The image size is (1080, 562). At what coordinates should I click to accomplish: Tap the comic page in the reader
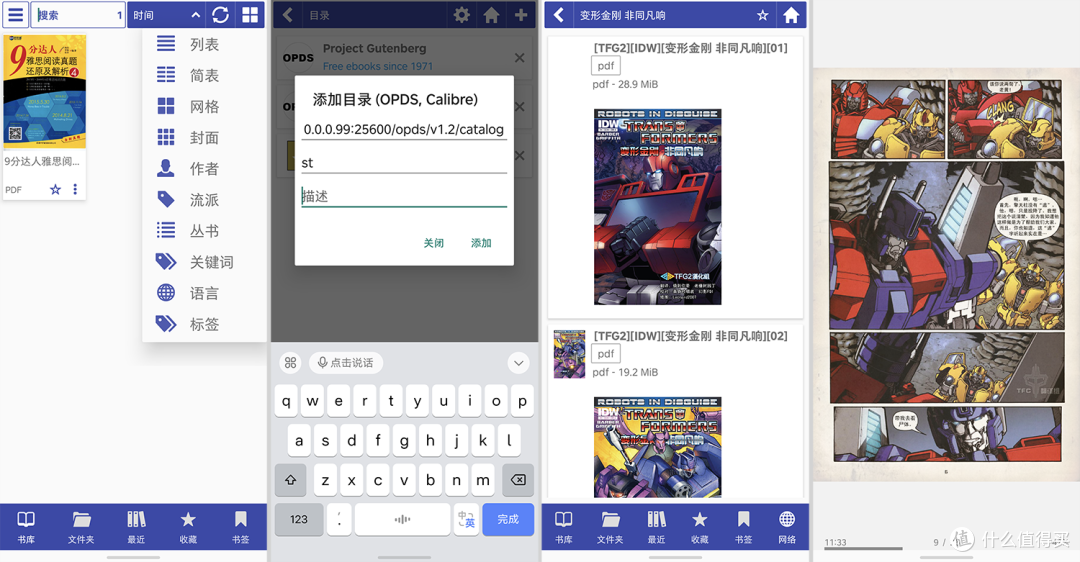pos(946,273)
